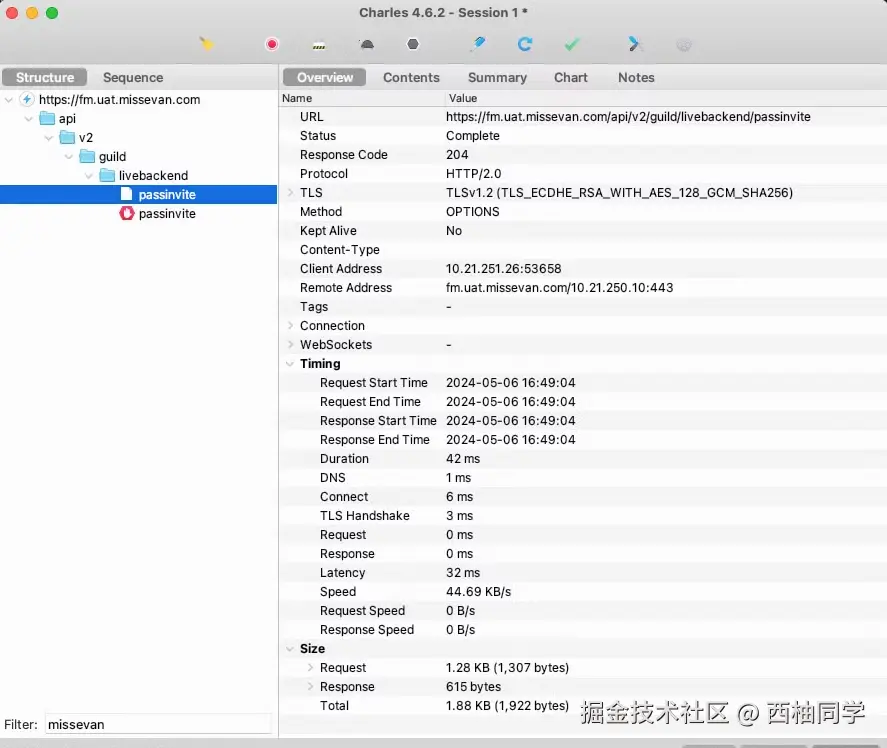Screen dimensions: 887x748
Task: Click the Filter field containing missevan
Action: pyautogui.click(x=158, y=724)
